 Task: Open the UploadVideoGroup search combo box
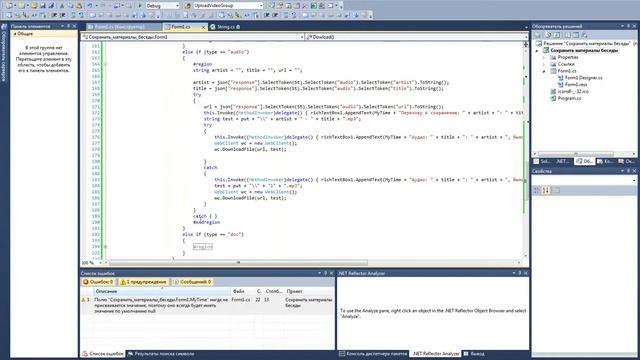228,6
